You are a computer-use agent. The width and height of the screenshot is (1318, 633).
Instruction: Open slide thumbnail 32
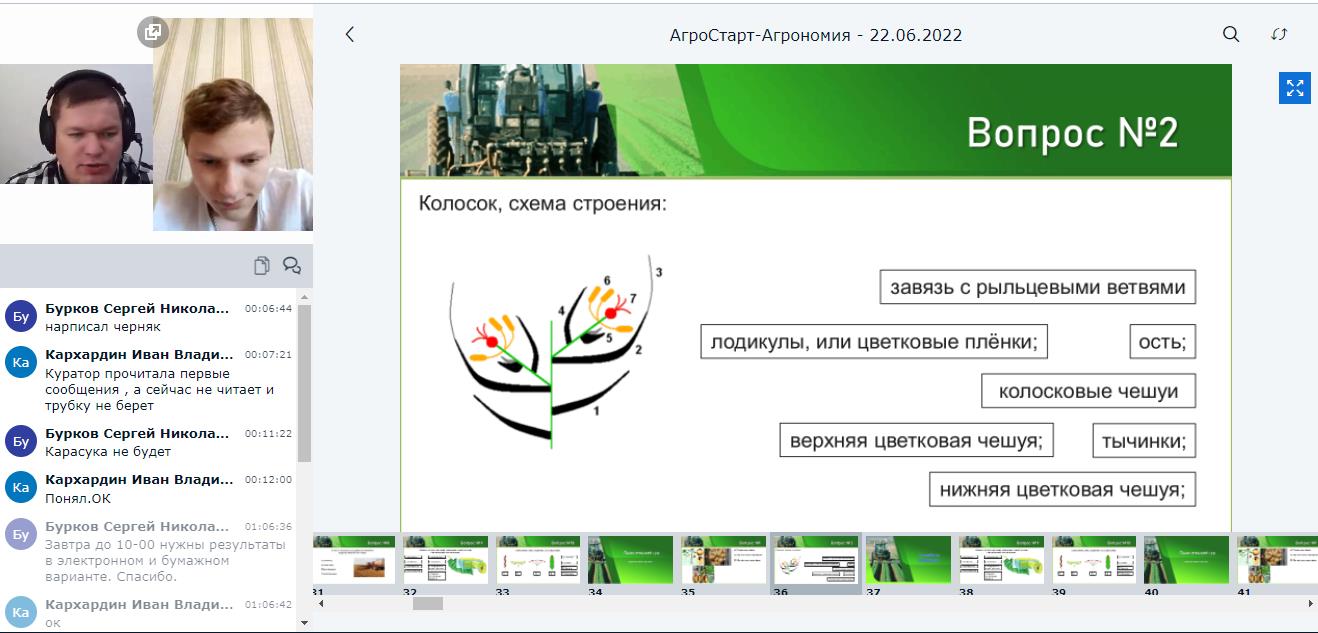tap(446, 560)
